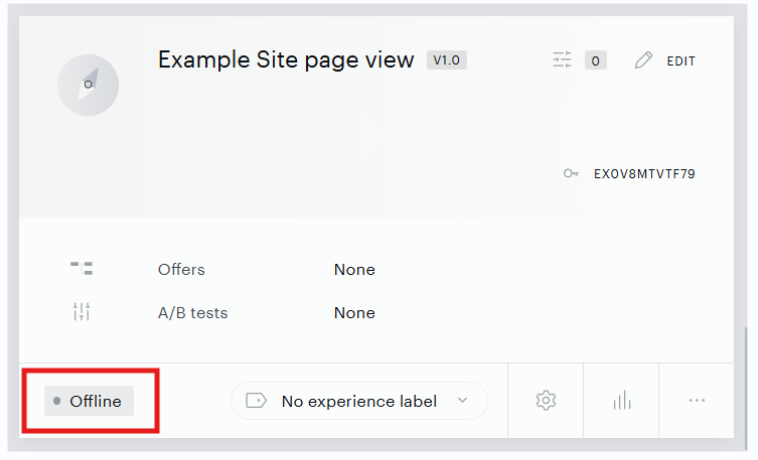This screenshot has width=758, height=460.
Task: Click the Example Site page view title
Action: pyautogui.click(x=286, y=60)
